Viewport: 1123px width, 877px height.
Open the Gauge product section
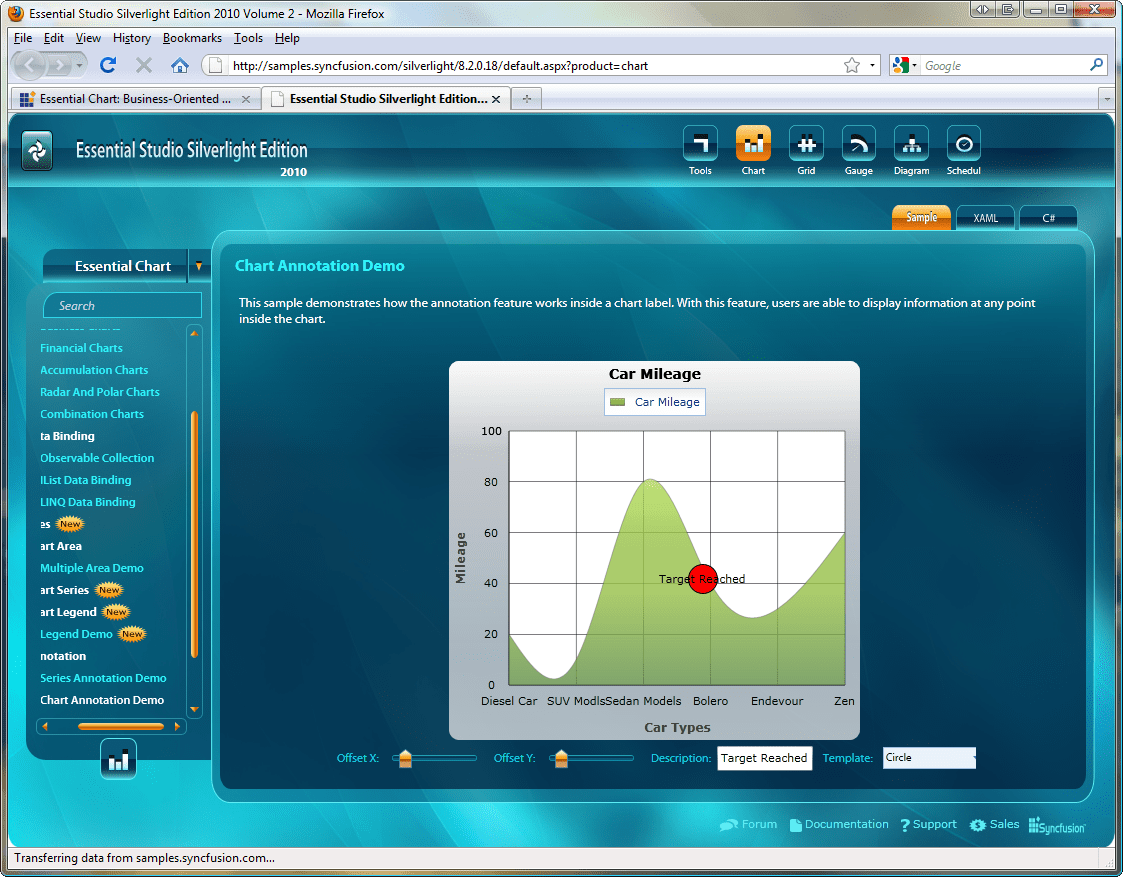tap(858, 144)
